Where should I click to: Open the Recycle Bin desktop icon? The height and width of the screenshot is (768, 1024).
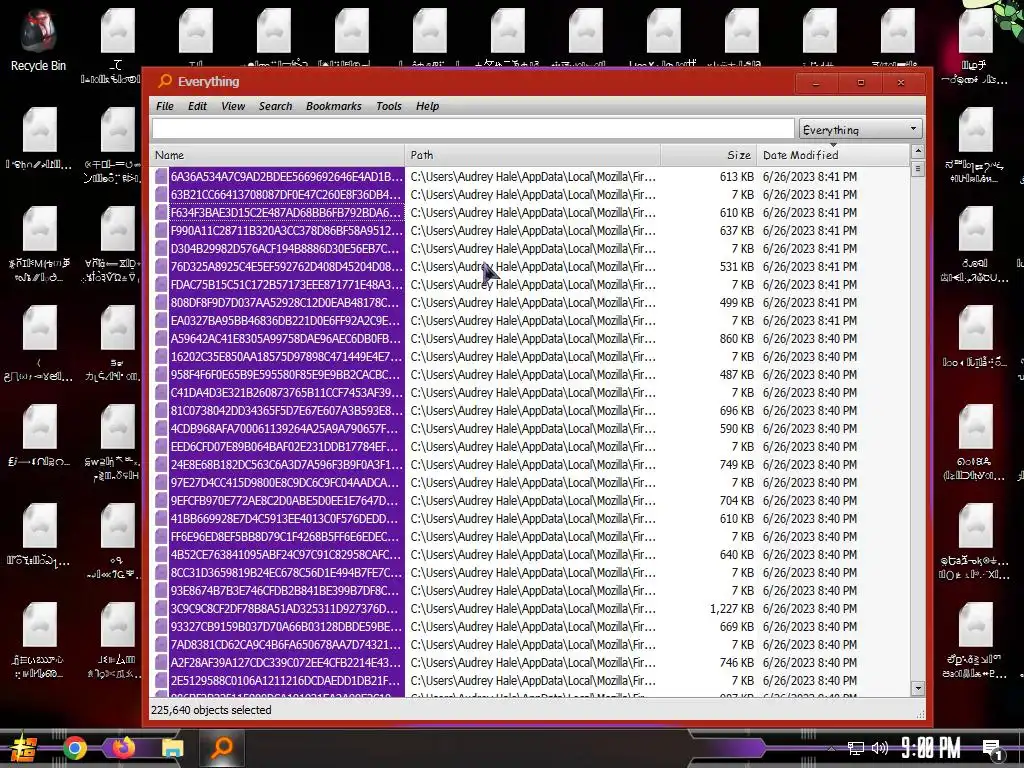coord(37,39)
